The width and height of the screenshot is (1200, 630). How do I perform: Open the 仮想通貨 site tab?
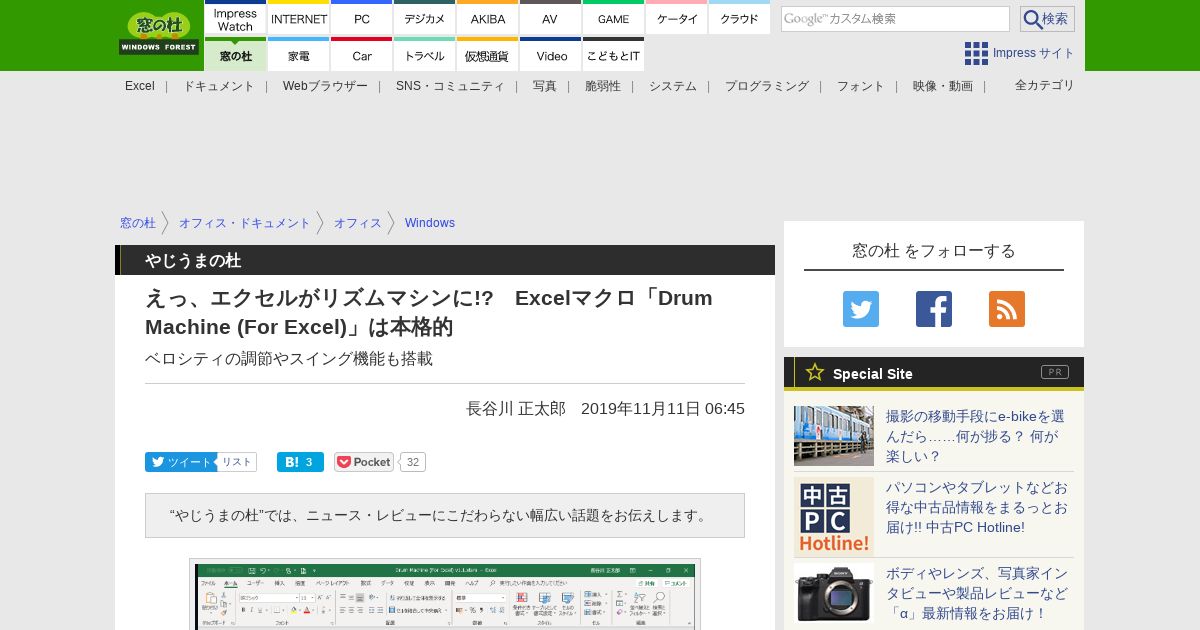pos(488,56)
